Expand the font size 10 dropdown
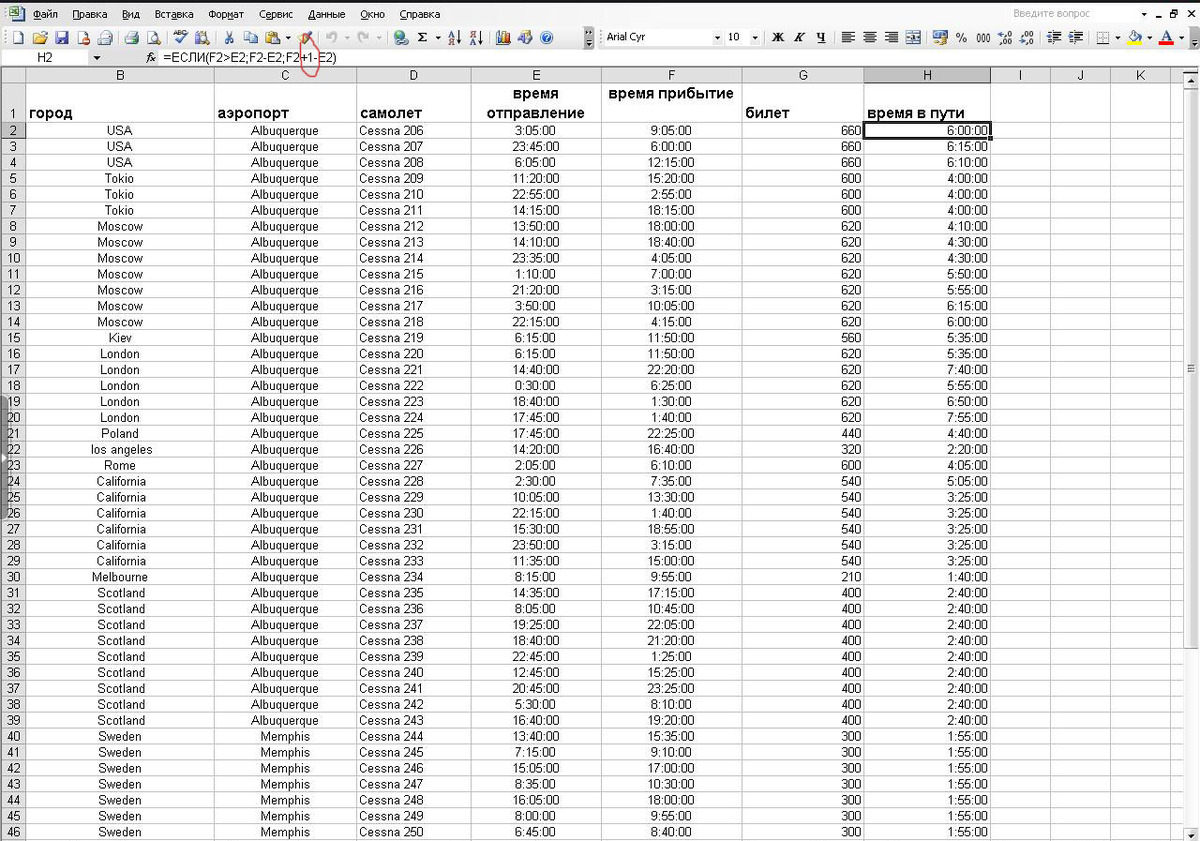 [755, 37]
